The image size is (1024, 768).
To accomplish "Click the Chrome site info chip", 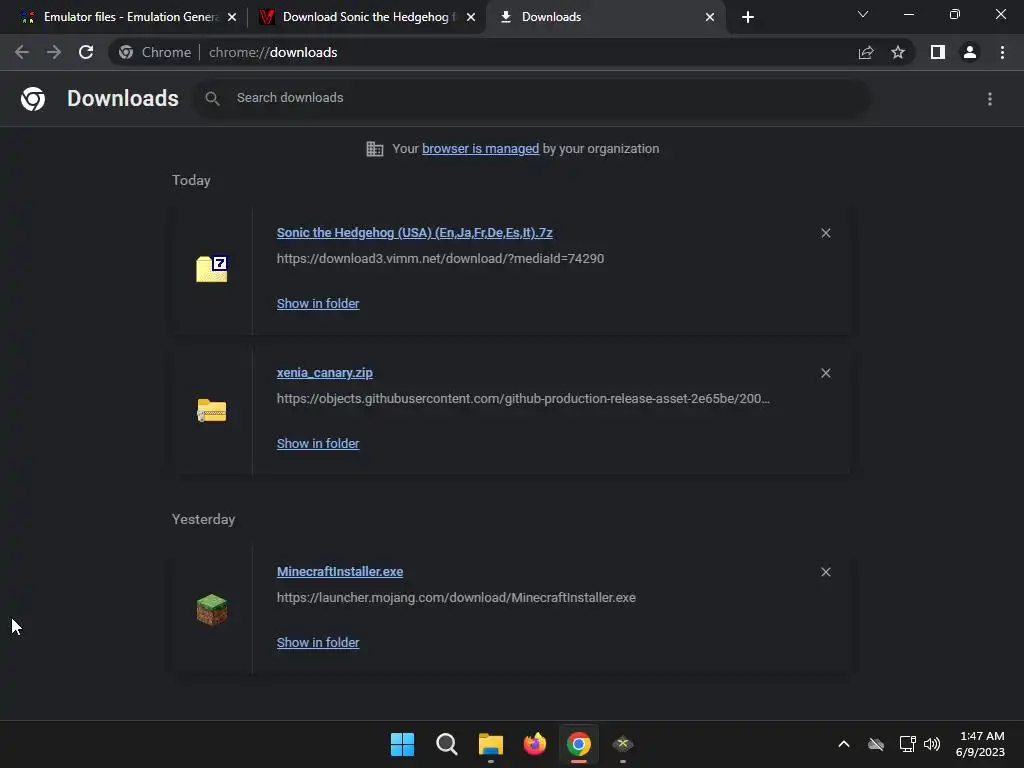I will point(155,52).
